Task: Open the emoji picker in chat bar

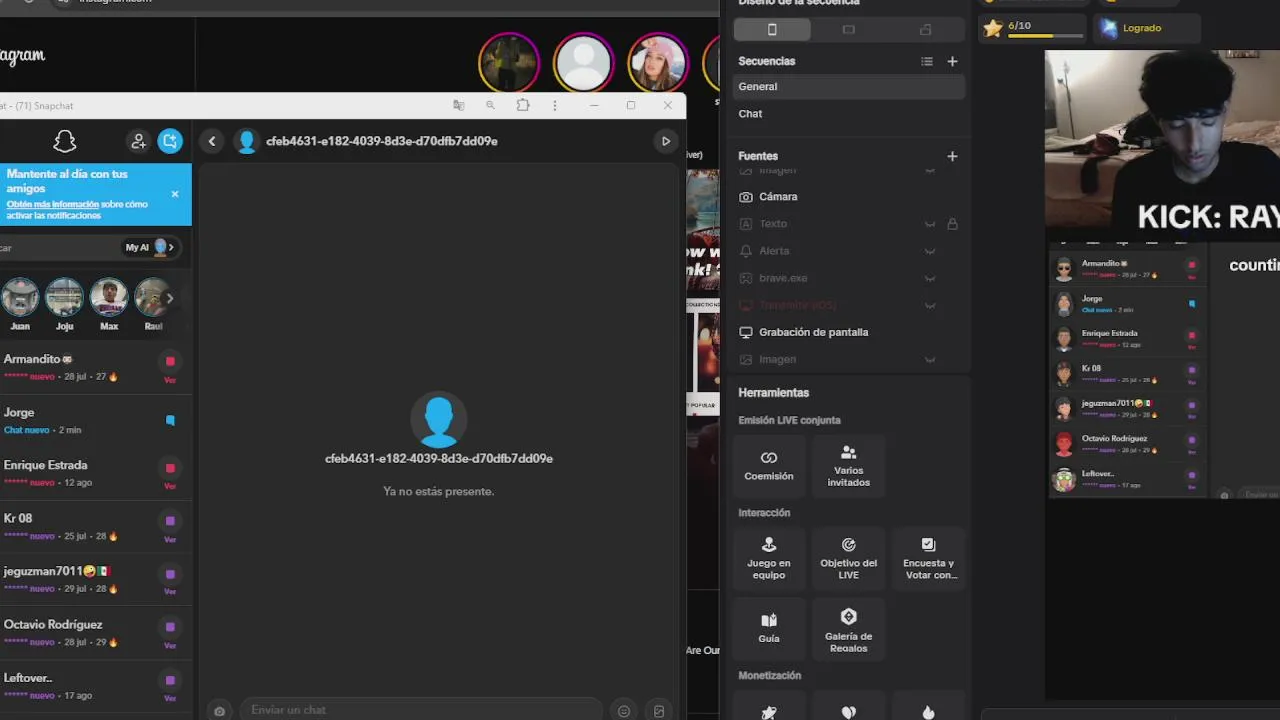Action: click(x=624, y=711)
